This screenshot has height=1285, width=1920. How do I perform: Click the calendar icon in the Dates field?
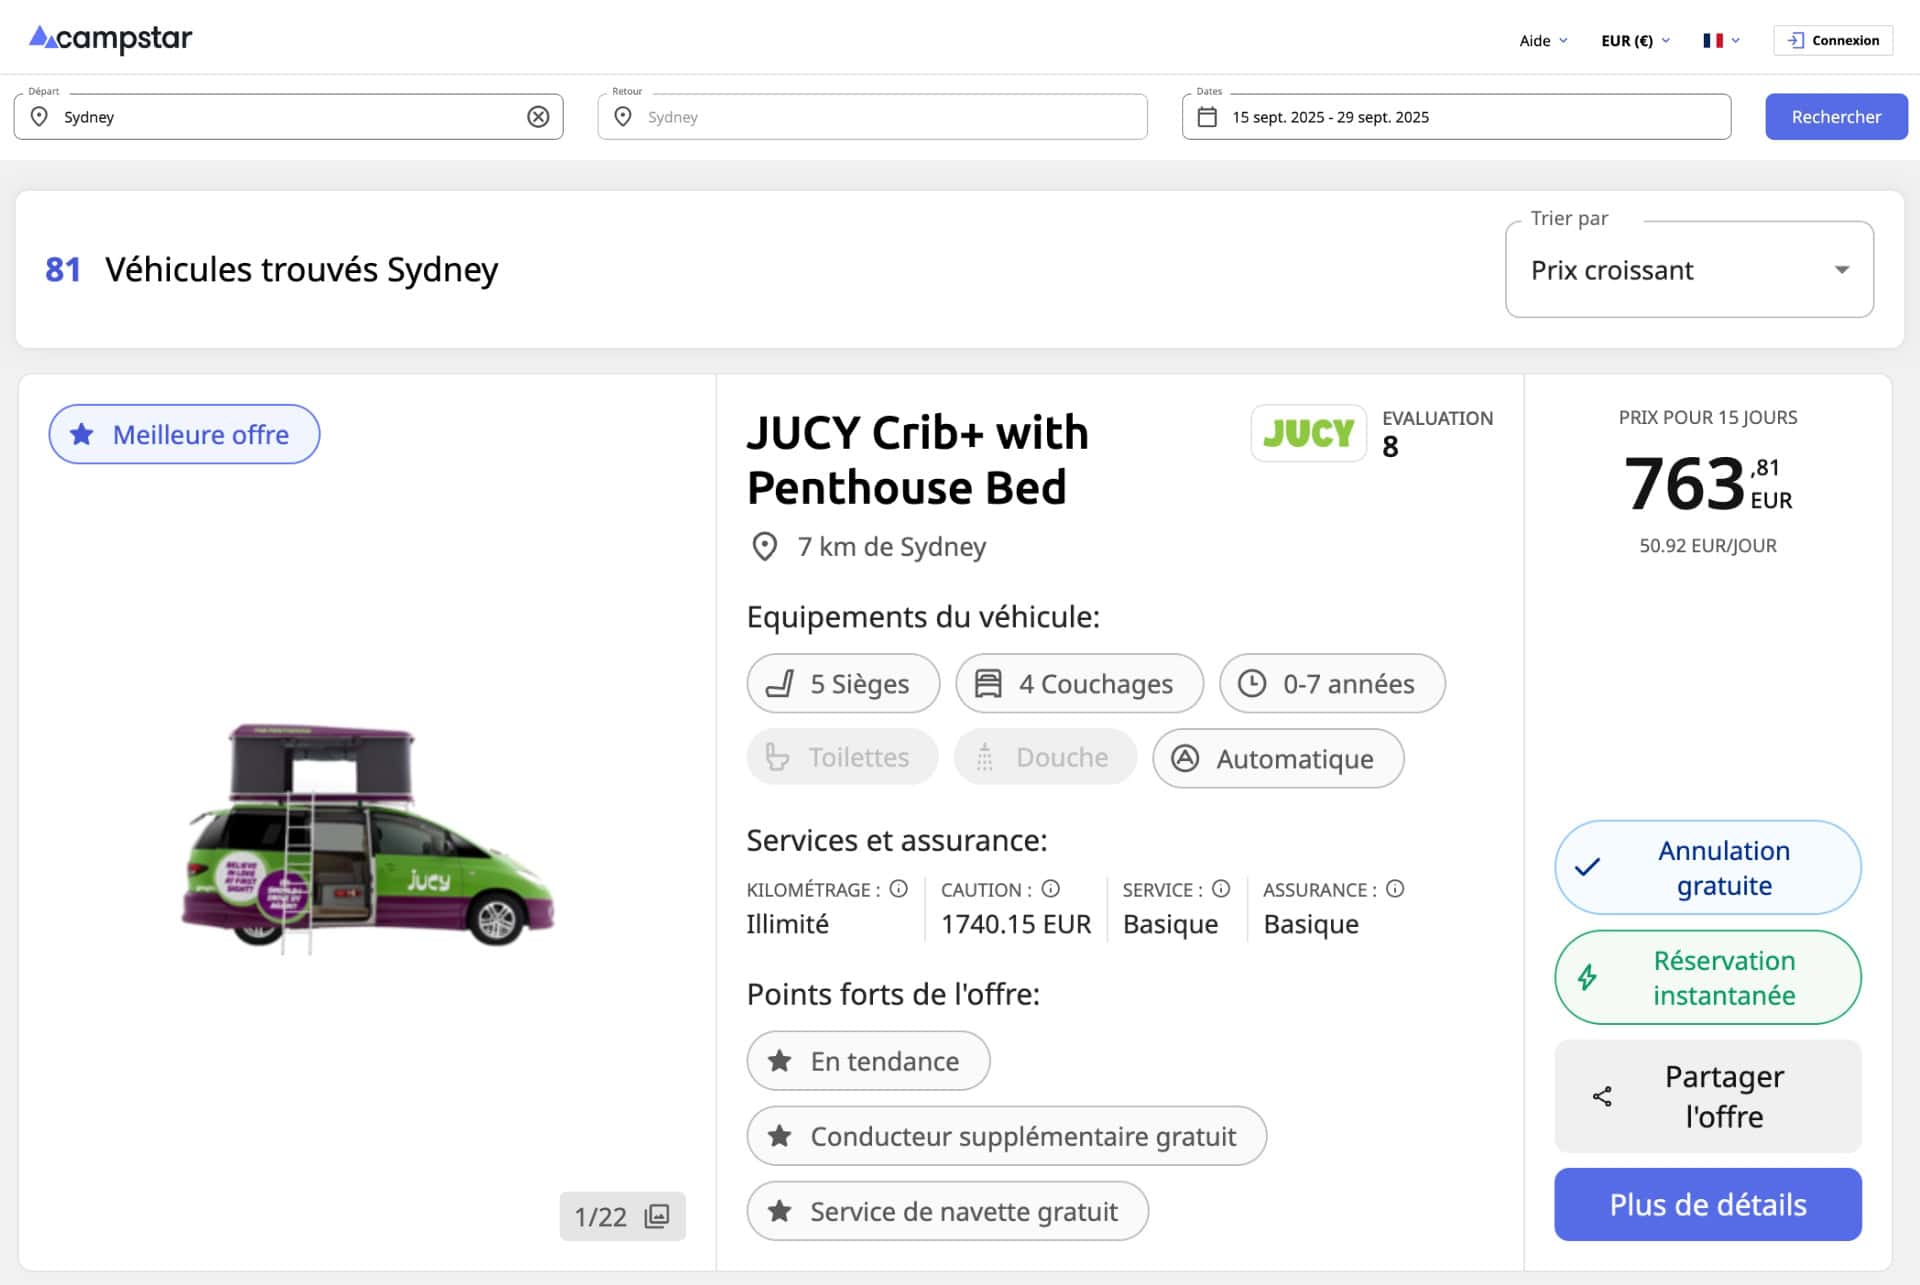1209,116
